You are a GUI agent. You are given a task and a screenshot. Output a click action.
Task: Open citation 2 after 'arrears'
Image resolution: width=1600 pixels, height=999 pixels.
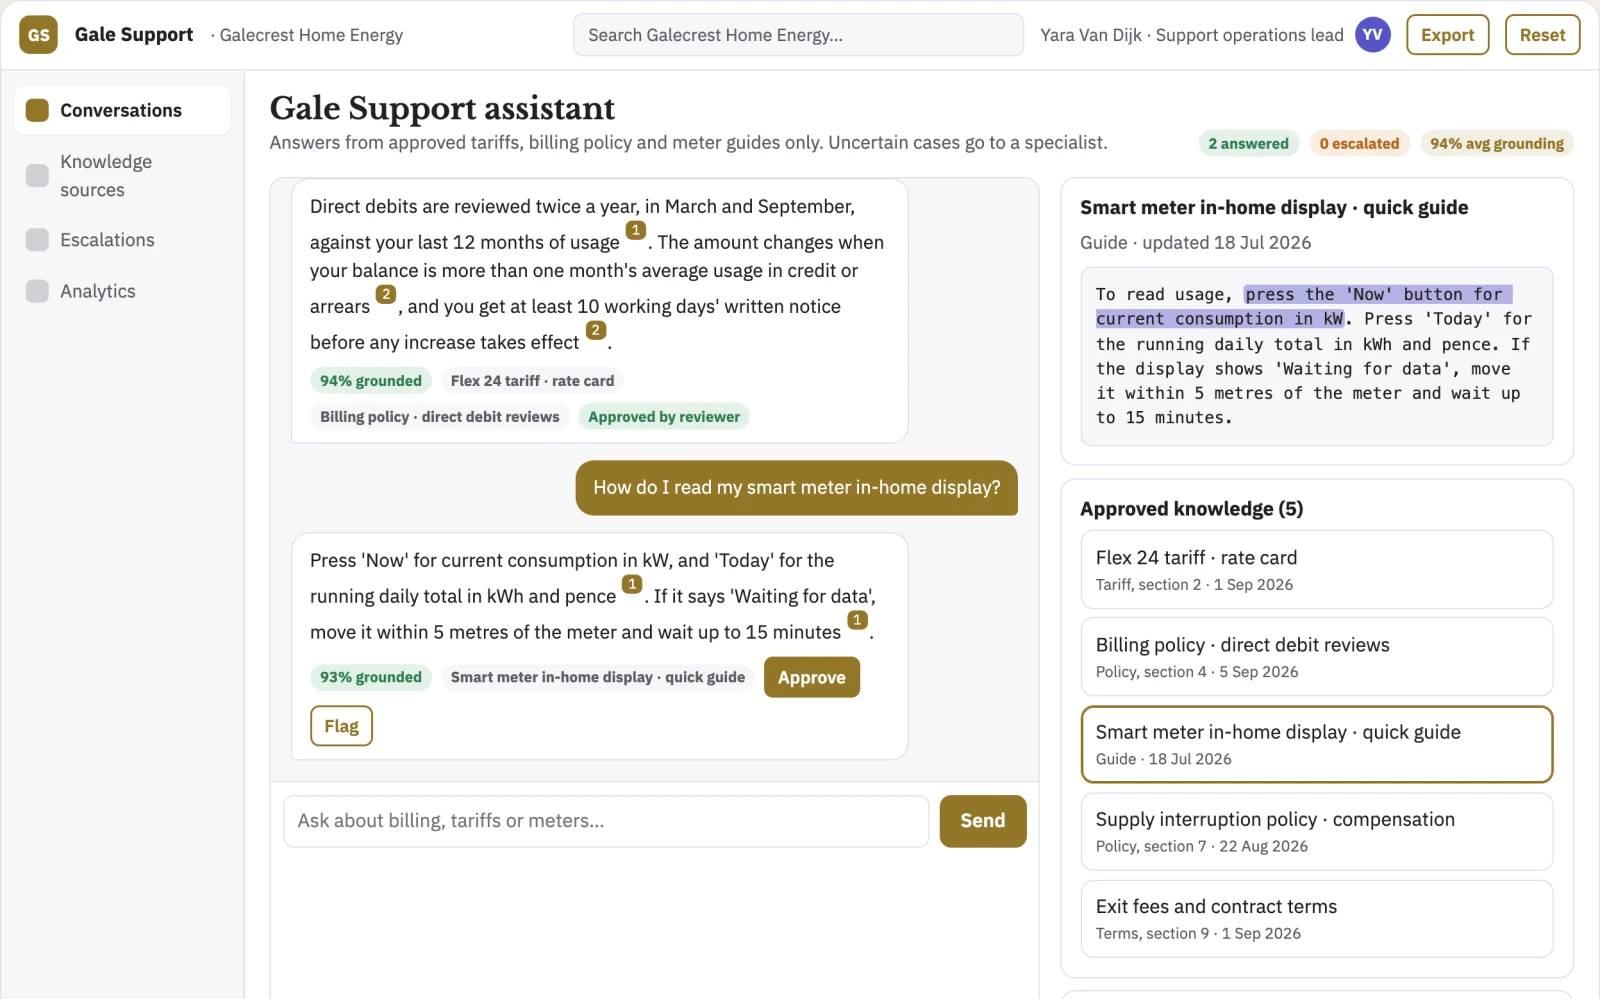click(386, 294)
